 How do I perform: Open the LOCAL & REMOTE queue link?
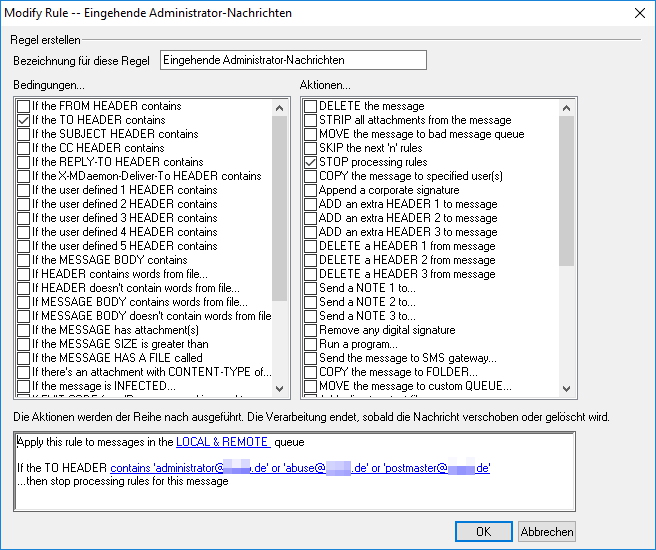point(222,441)
